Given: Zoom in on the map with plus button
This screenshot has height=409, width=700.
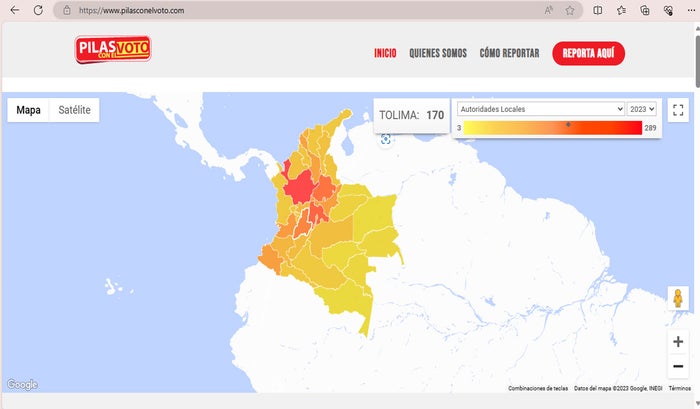Looking at the screenshot, I should click(x=678, y=341).
